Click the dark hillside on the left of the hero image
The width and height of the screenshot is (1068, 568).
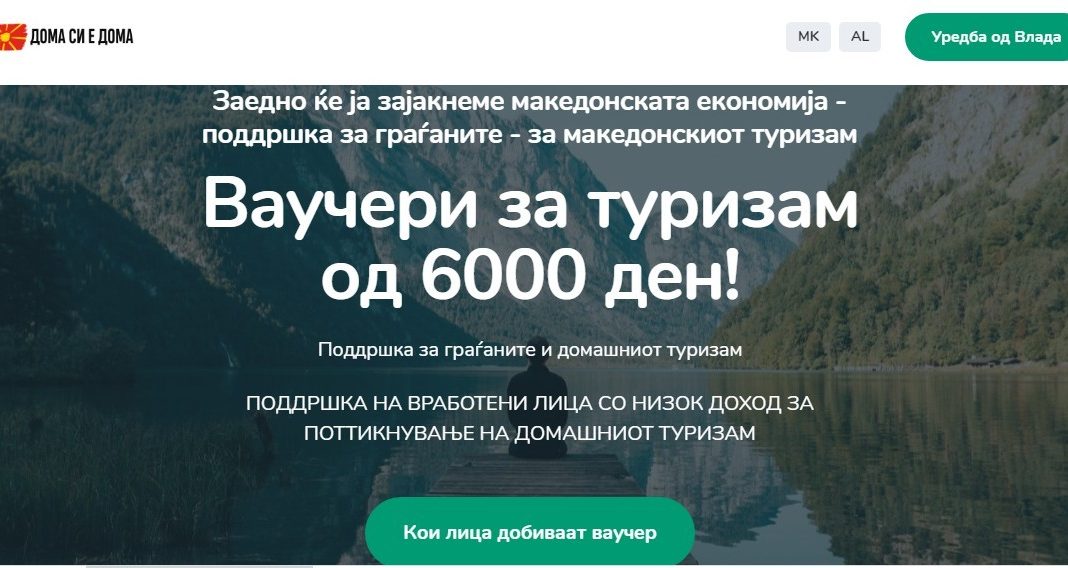tap(102, 272)
